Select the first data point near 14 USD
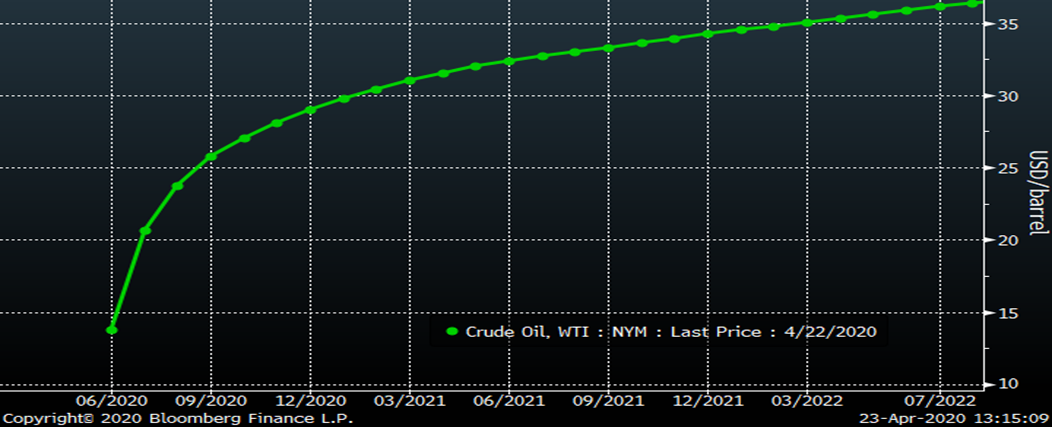The image size is (1052, 427). pos(112,329)
